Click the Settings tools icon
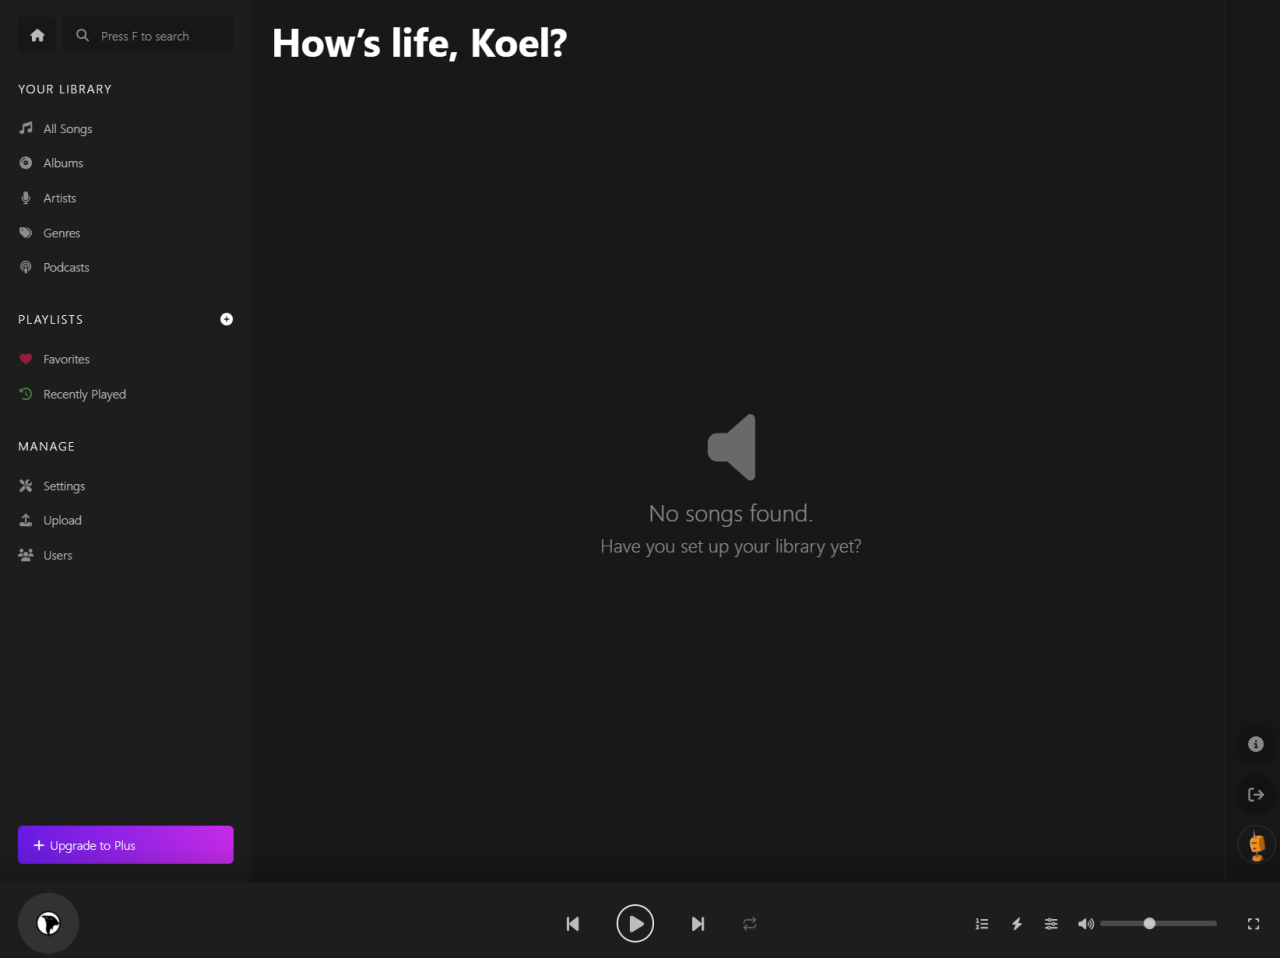This screenshot has height=958, width=1280. click(26, 486)
